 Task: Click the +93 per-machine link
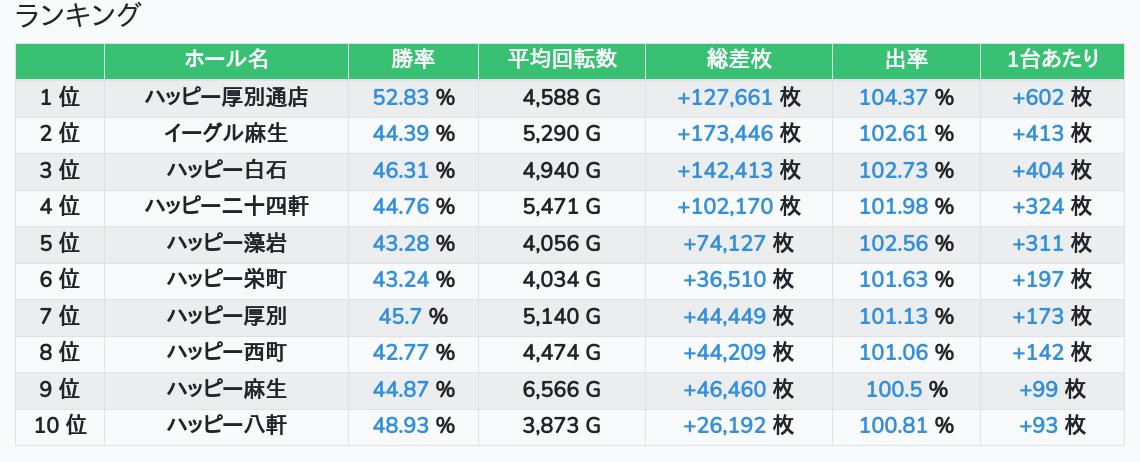point(1038,426)
